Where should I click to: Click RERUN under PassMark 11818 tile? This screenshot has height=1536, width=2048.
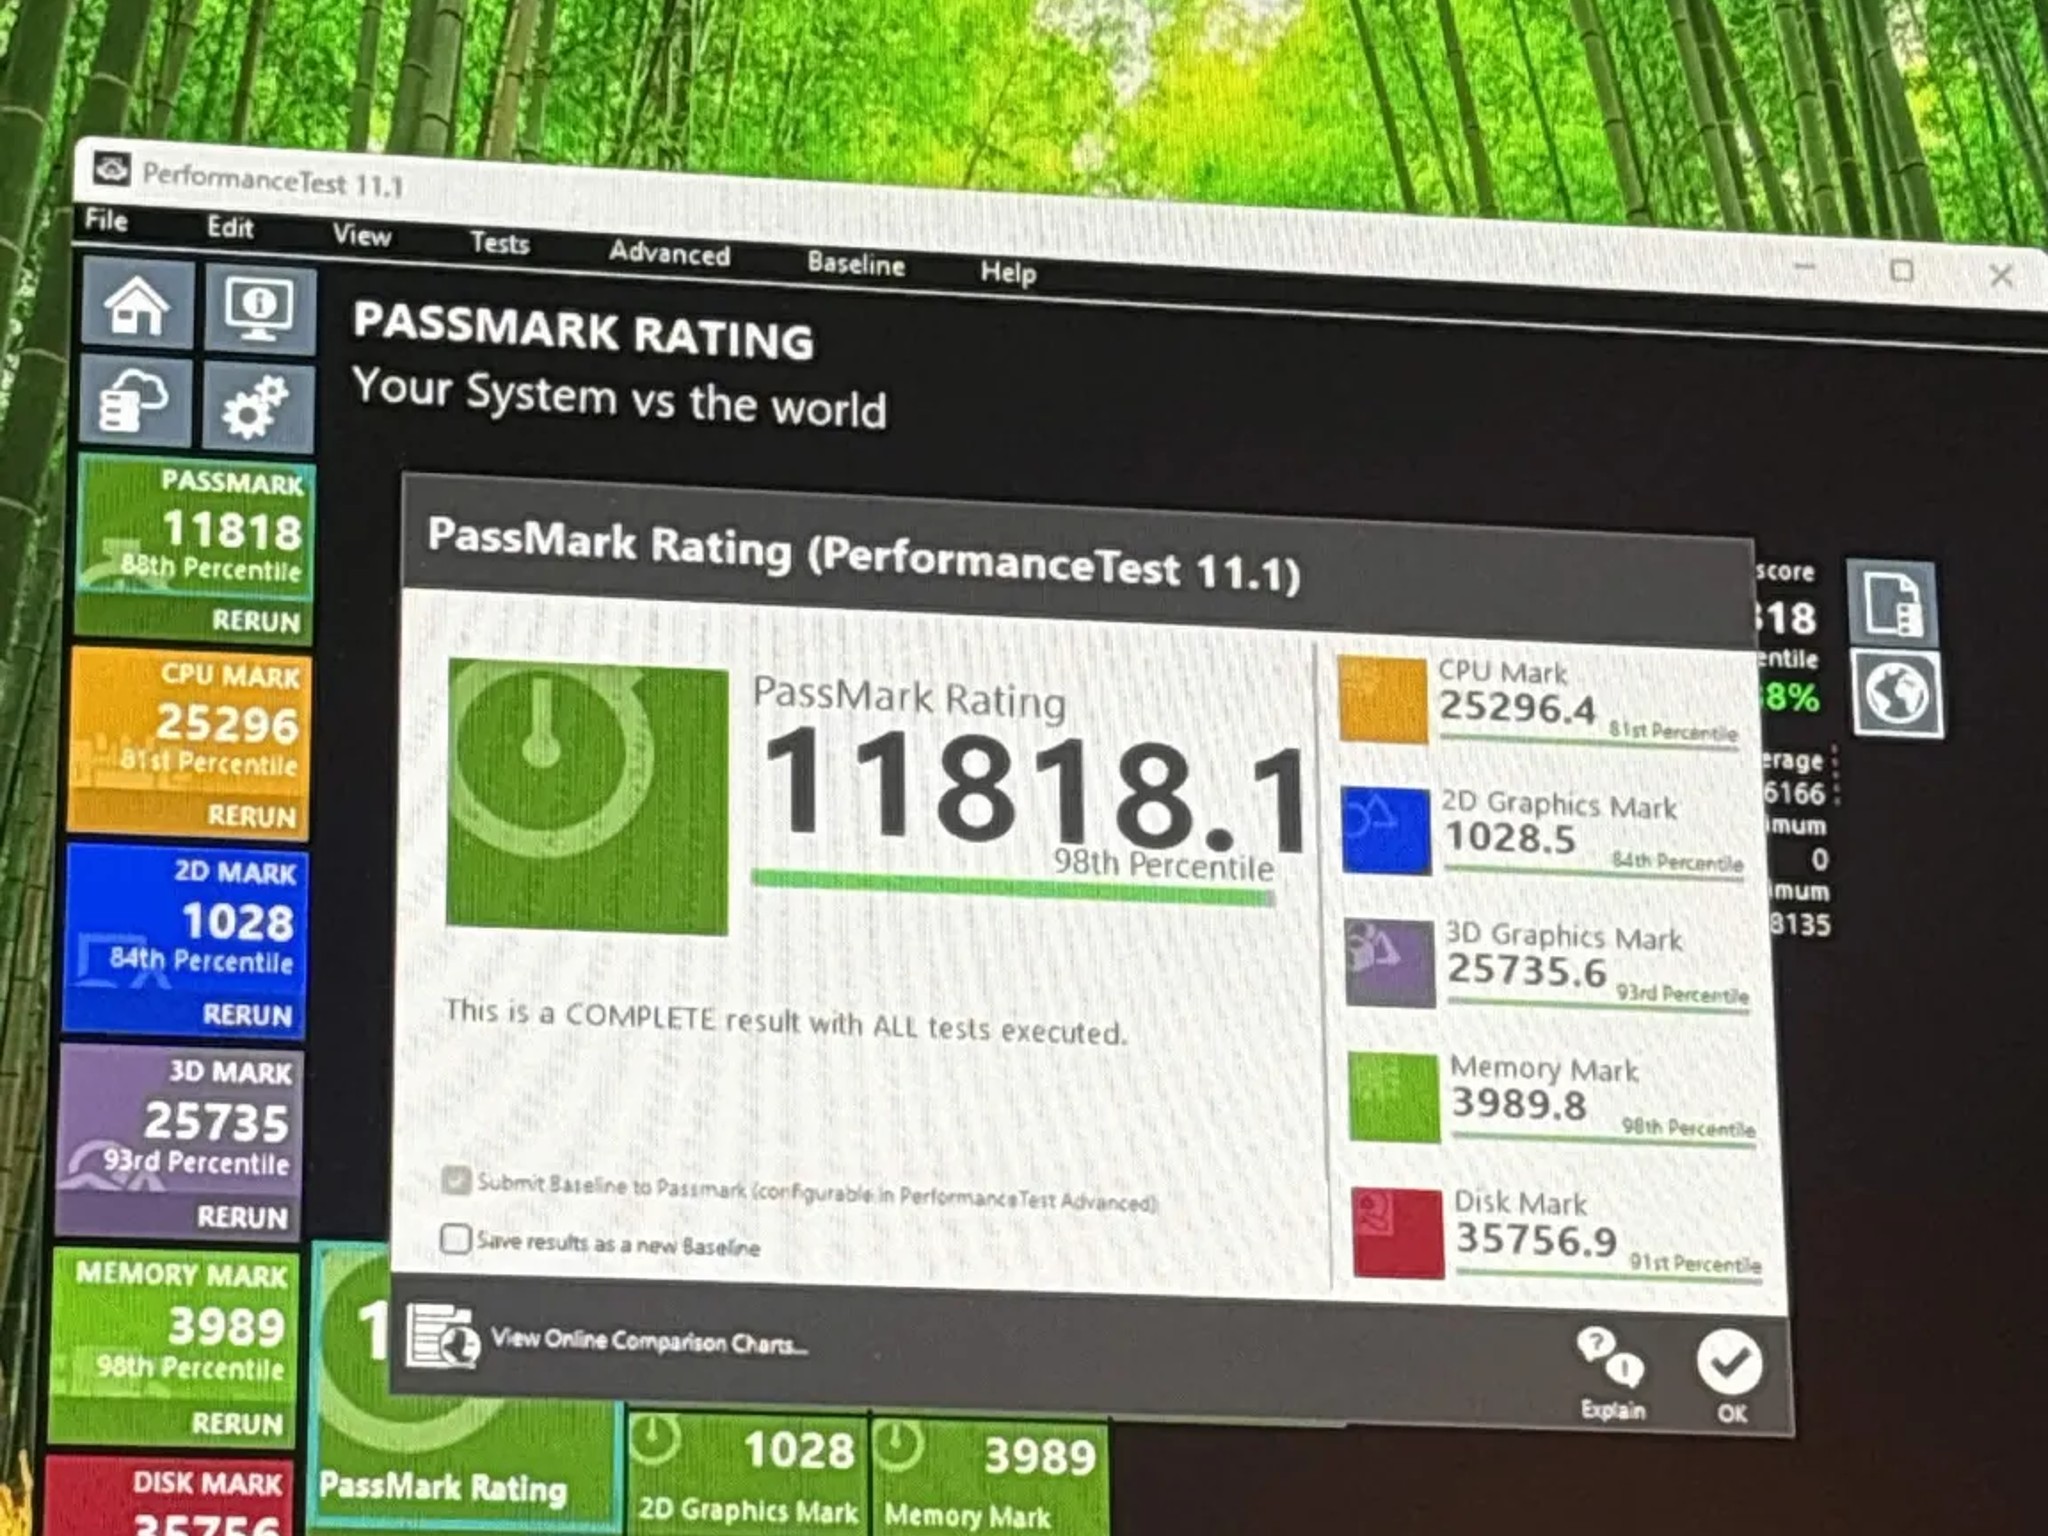[256, 621]
